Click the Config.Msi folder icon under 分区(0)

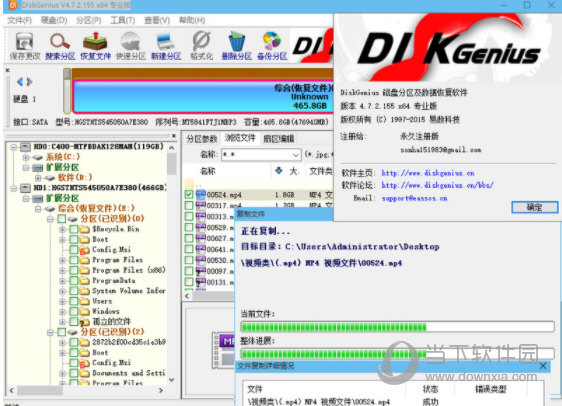click(x=85, y=250)
